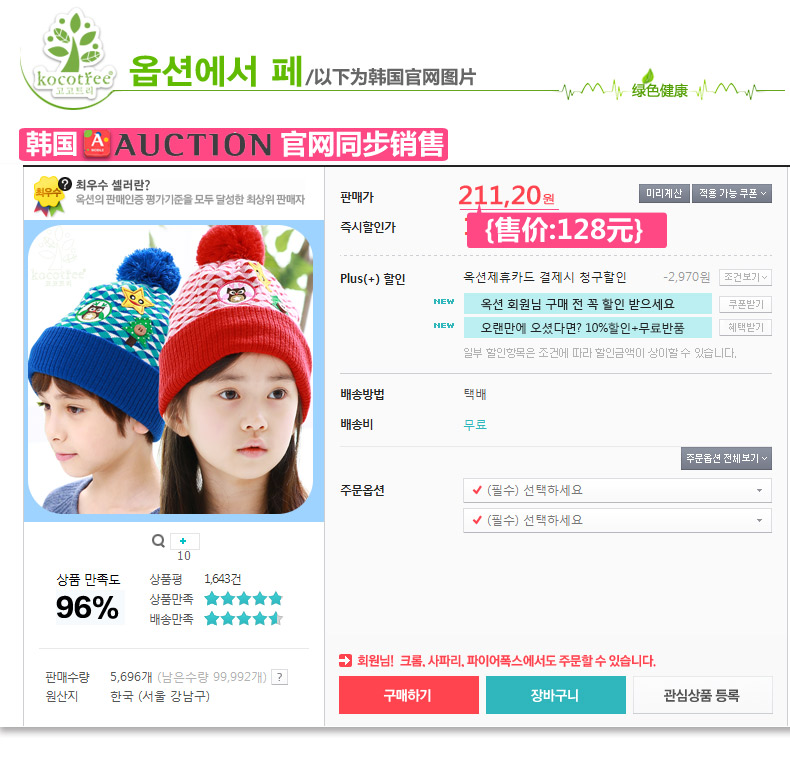Click the magnifier zoom icon under photo
Image resolution: width=790 pixels, height=764 pixels.
pyautogui.click(x=158, y=541)
